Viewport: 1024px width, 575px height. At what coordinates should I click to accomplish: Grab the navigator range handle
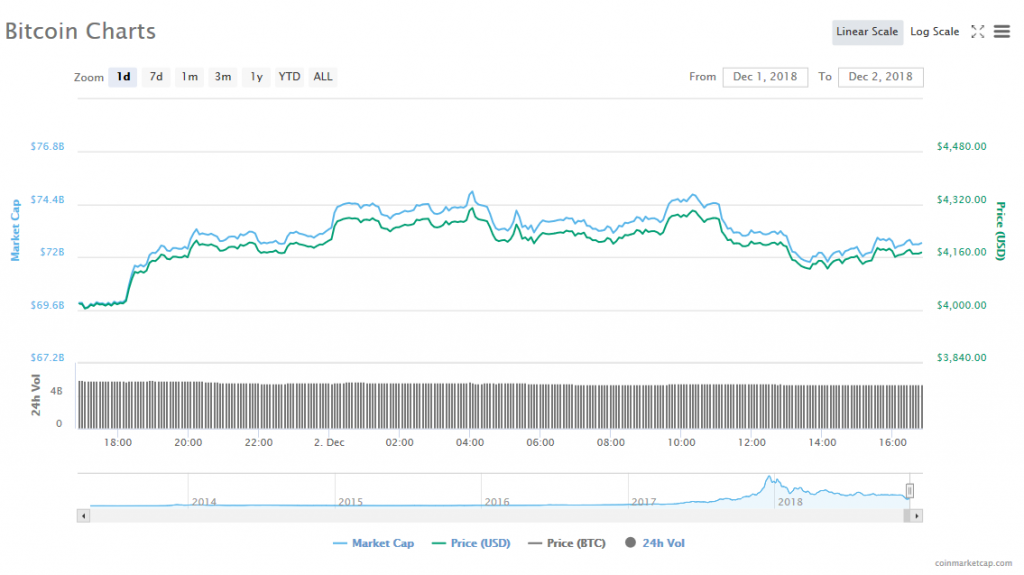tap(909, 490)
